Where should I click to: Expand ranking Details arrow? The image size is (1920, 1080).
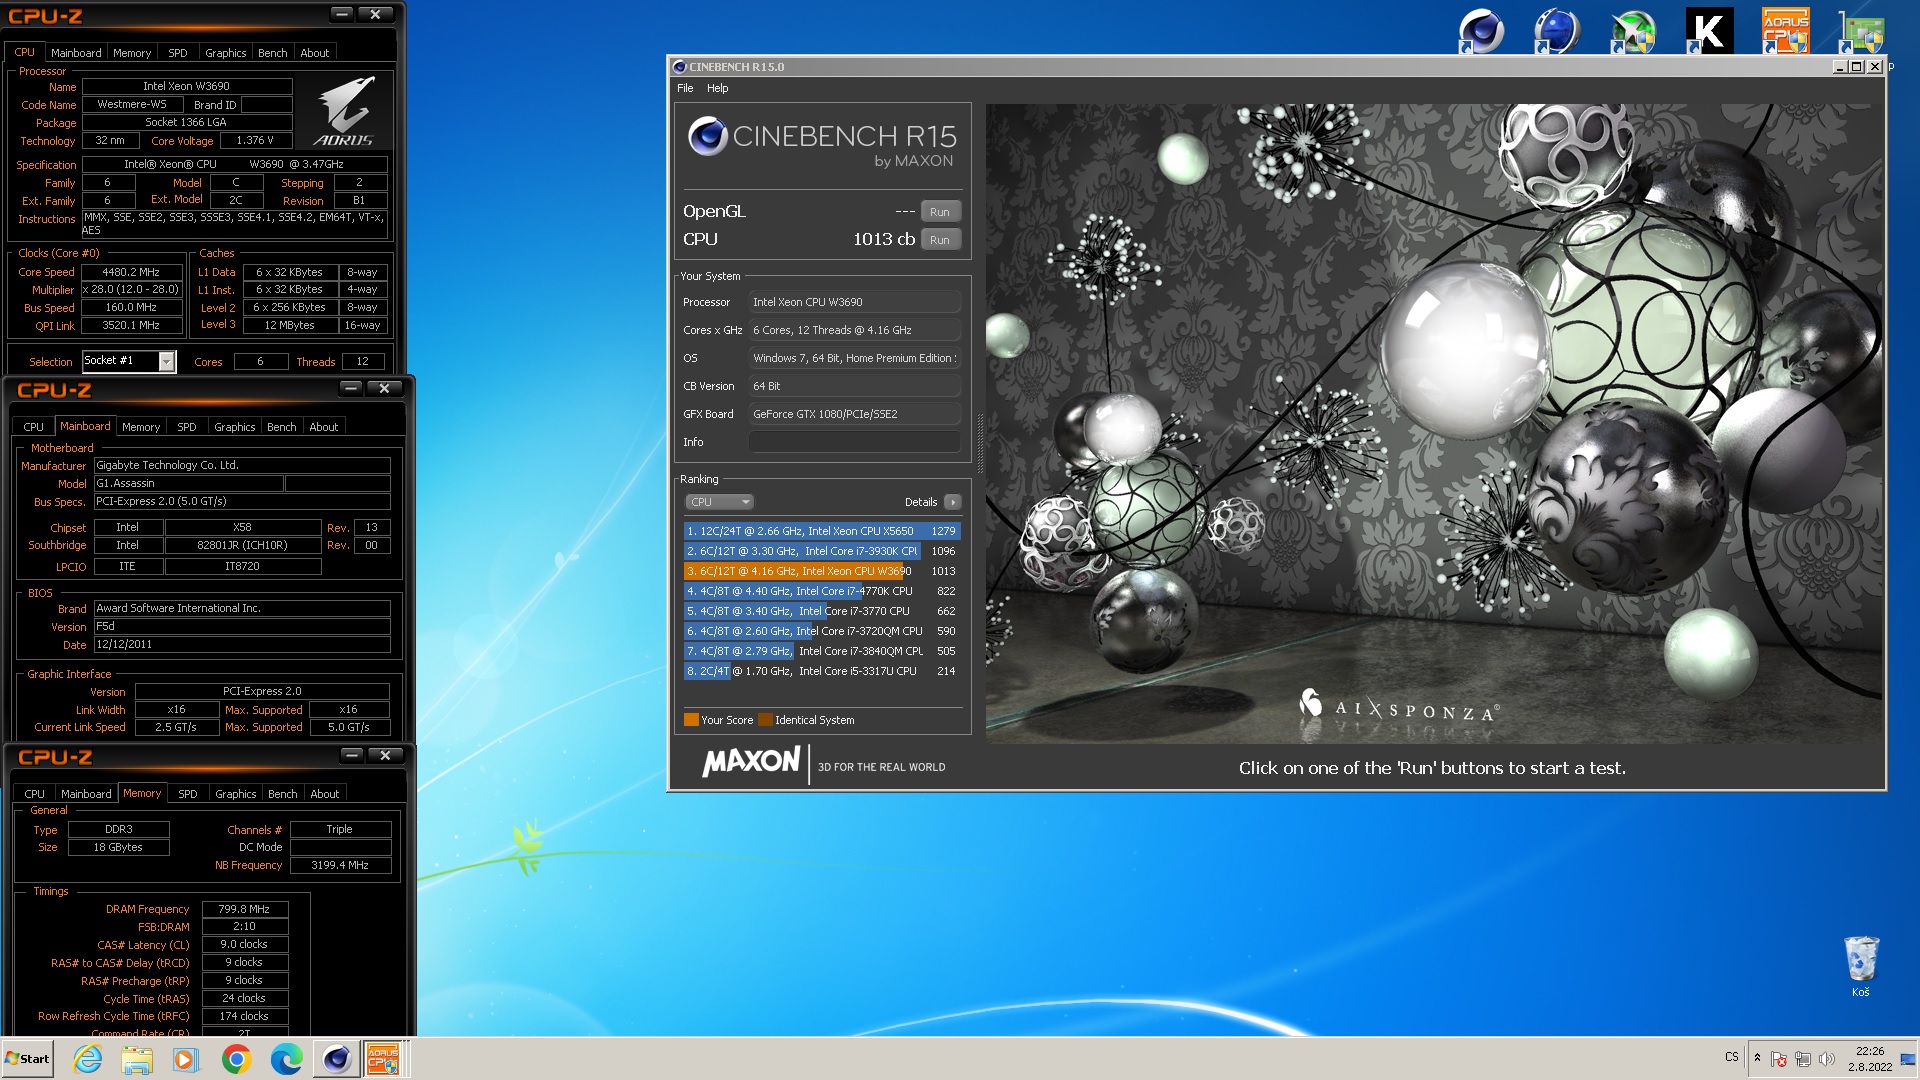952,502
